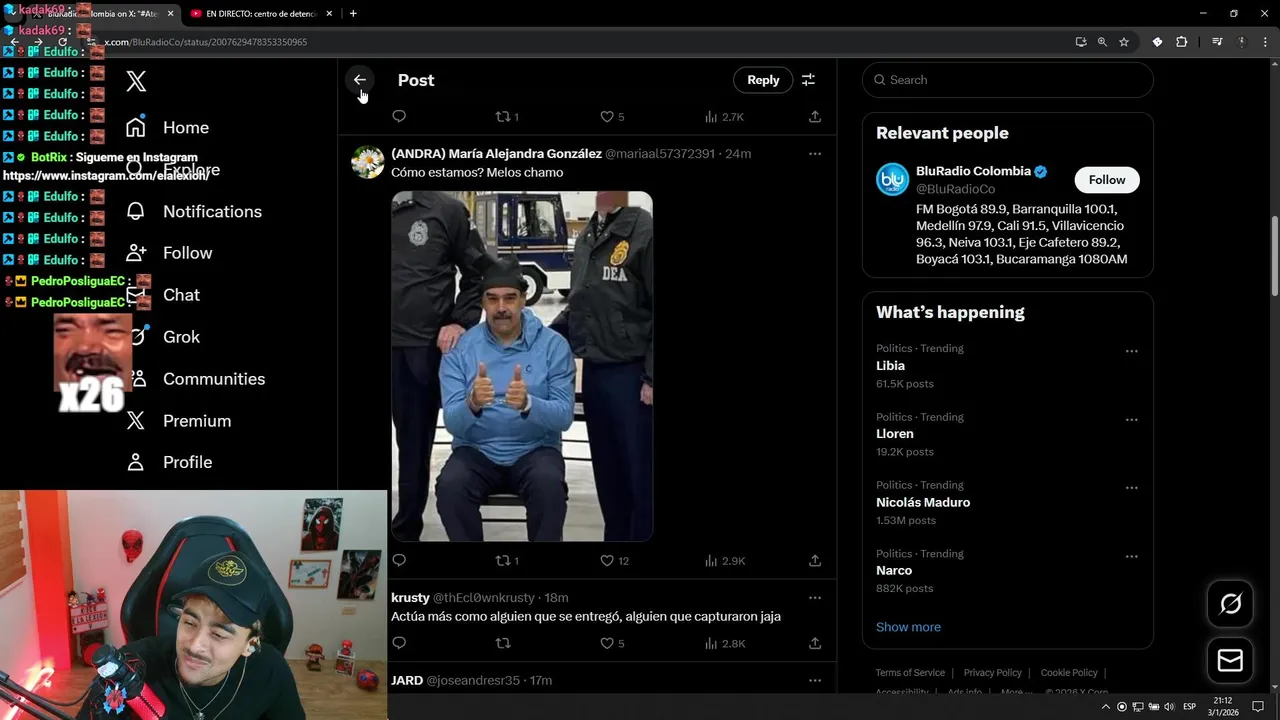Open the Grok floating button

tap(1230, 603)
